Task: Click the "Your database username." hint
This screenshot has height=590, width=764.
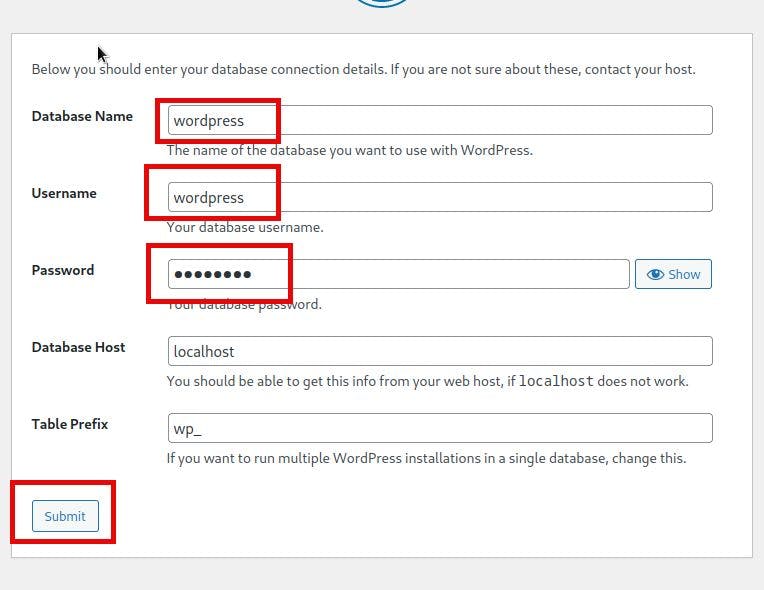Action: coord(245,227)
